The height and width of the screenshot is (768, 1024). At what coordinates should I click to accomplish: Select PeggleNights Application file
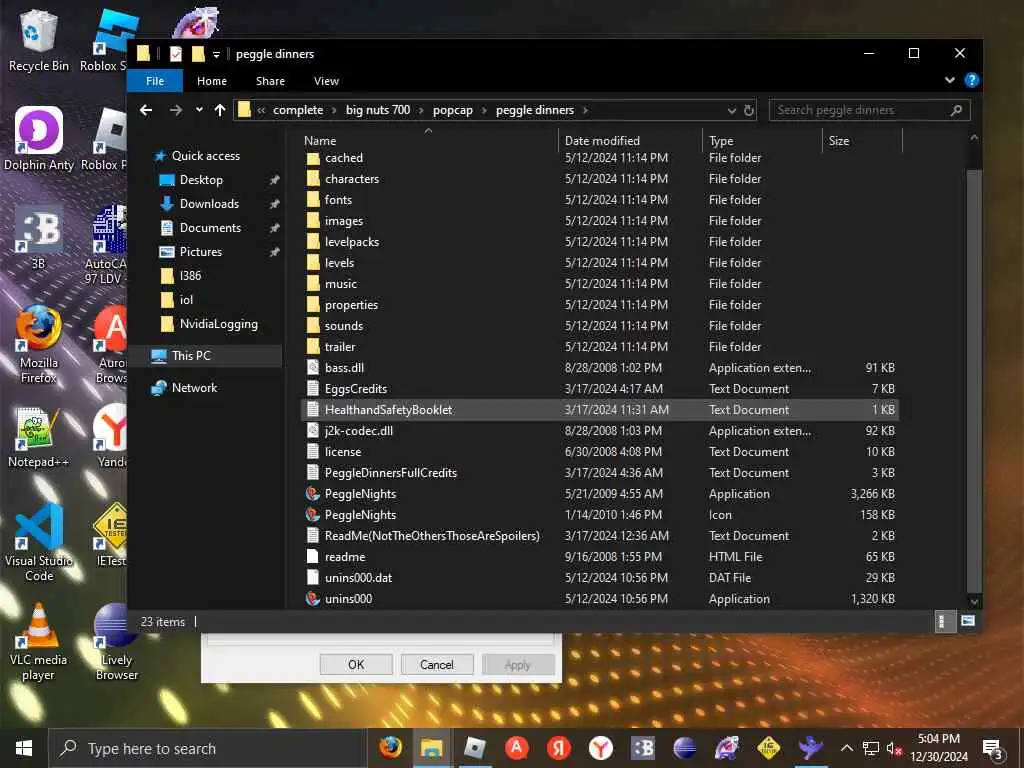[x=360, y=494]
